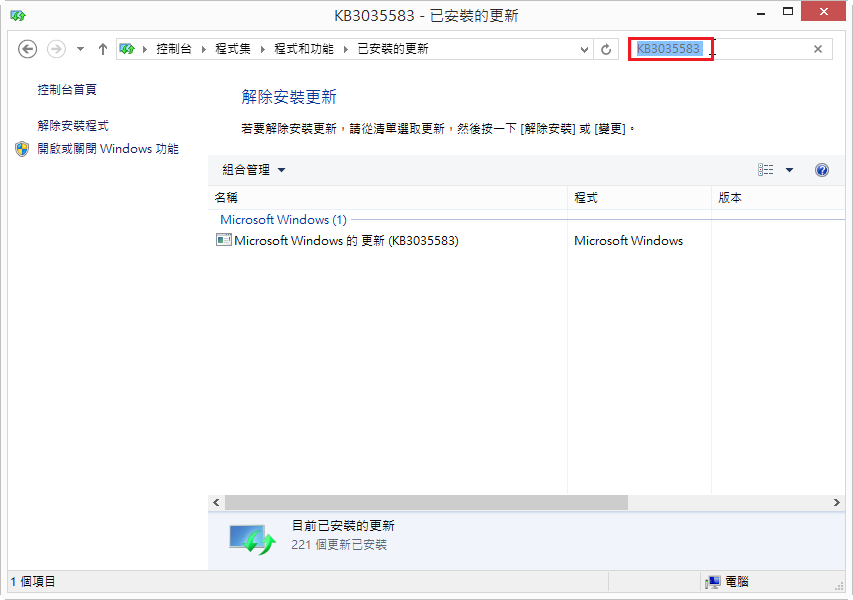853x600 pixels.
Task: Click the KB3035583 update item icon
Action: pos(224,240)
